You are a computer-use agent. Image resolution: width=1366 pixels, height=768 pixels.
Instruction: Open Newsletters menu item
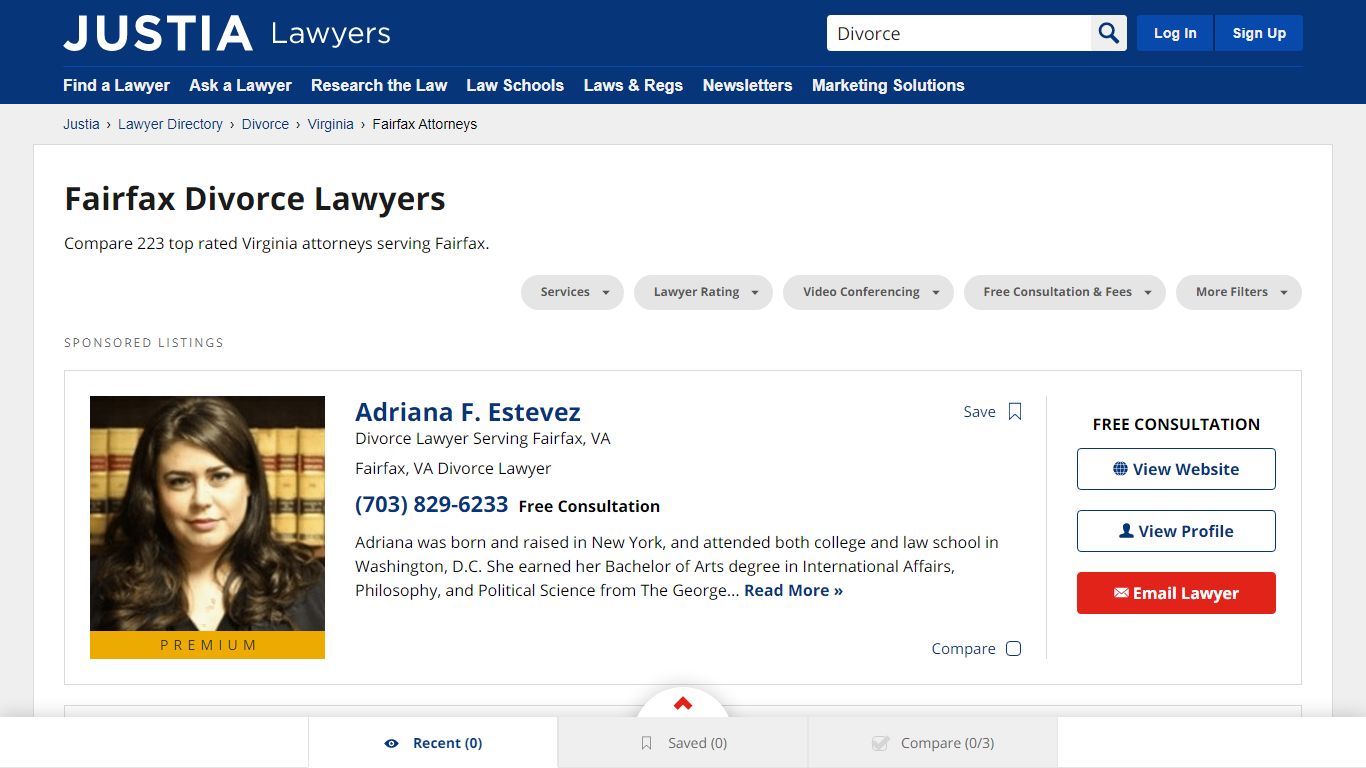(x=747, y=85)
